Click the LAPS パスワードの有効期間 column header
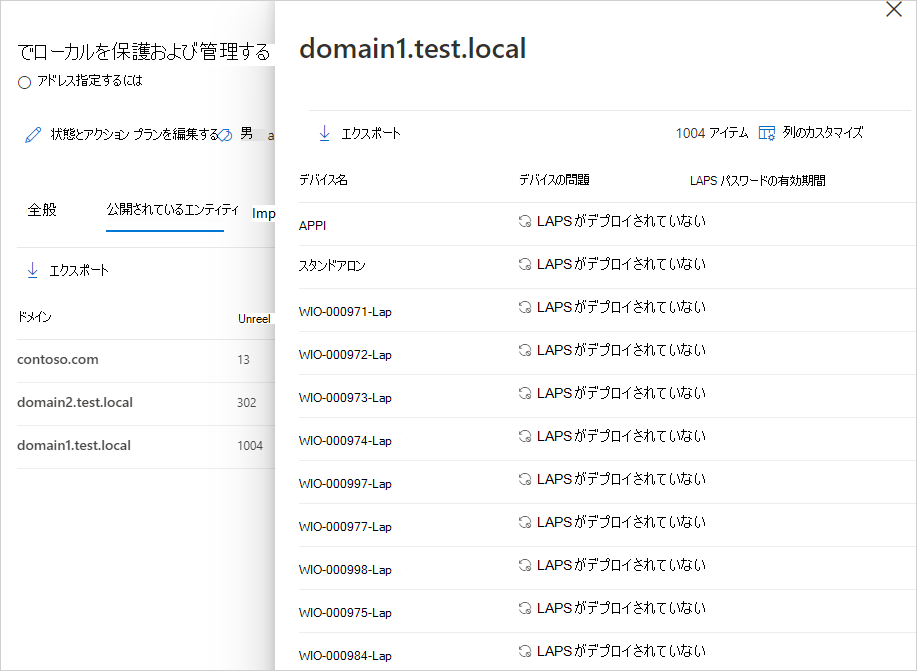The height and width of the screenshot is (671, 917). click(757, 181)
